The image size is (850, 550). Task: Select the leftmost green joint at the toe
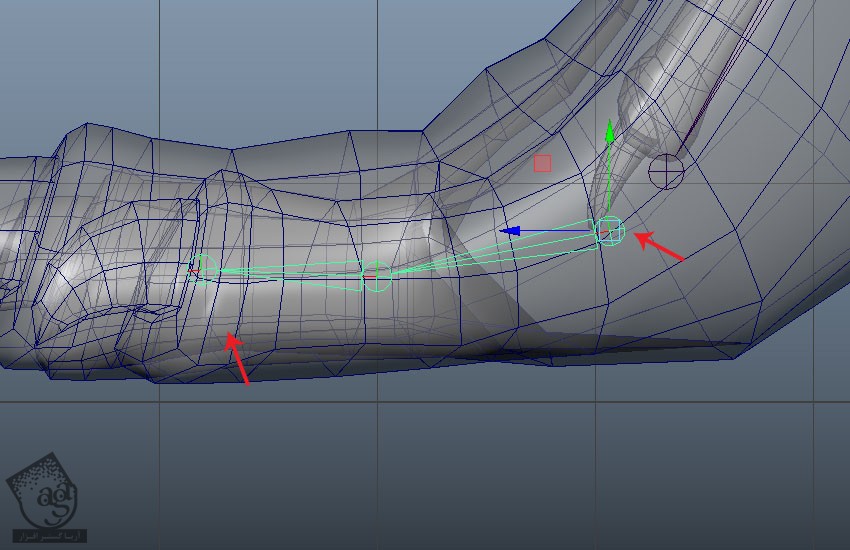click(204, 267)
